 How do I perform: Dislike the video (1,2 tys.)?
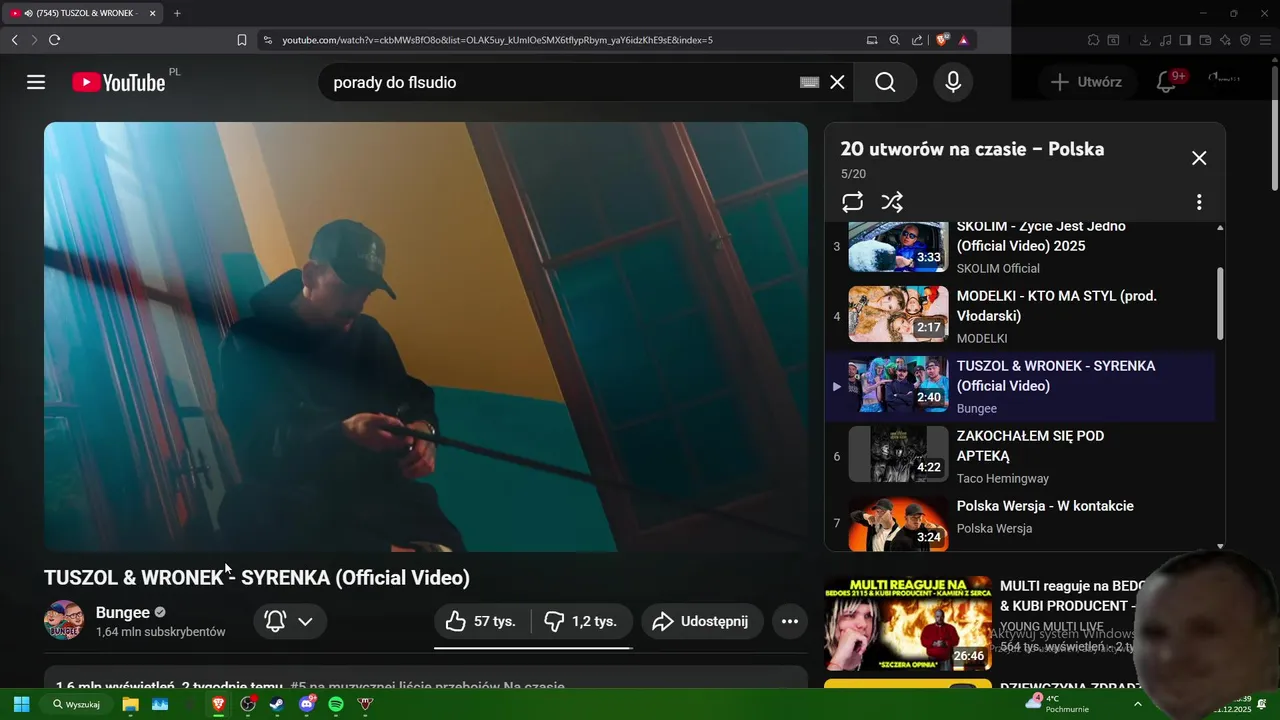click(581, 621)
